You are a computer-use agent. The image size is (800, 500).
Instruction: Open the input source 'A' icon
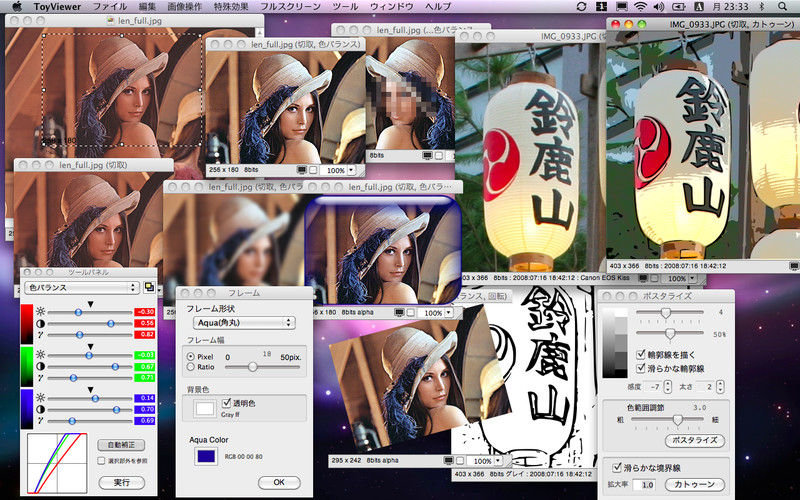point(699,7)
